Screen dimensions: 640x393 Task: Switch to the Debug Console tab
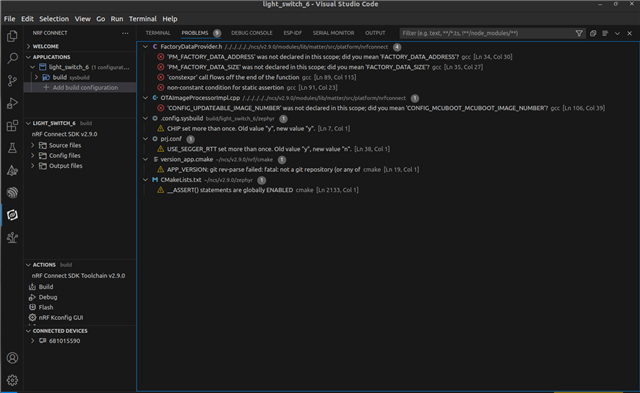[x=251, y=33]
